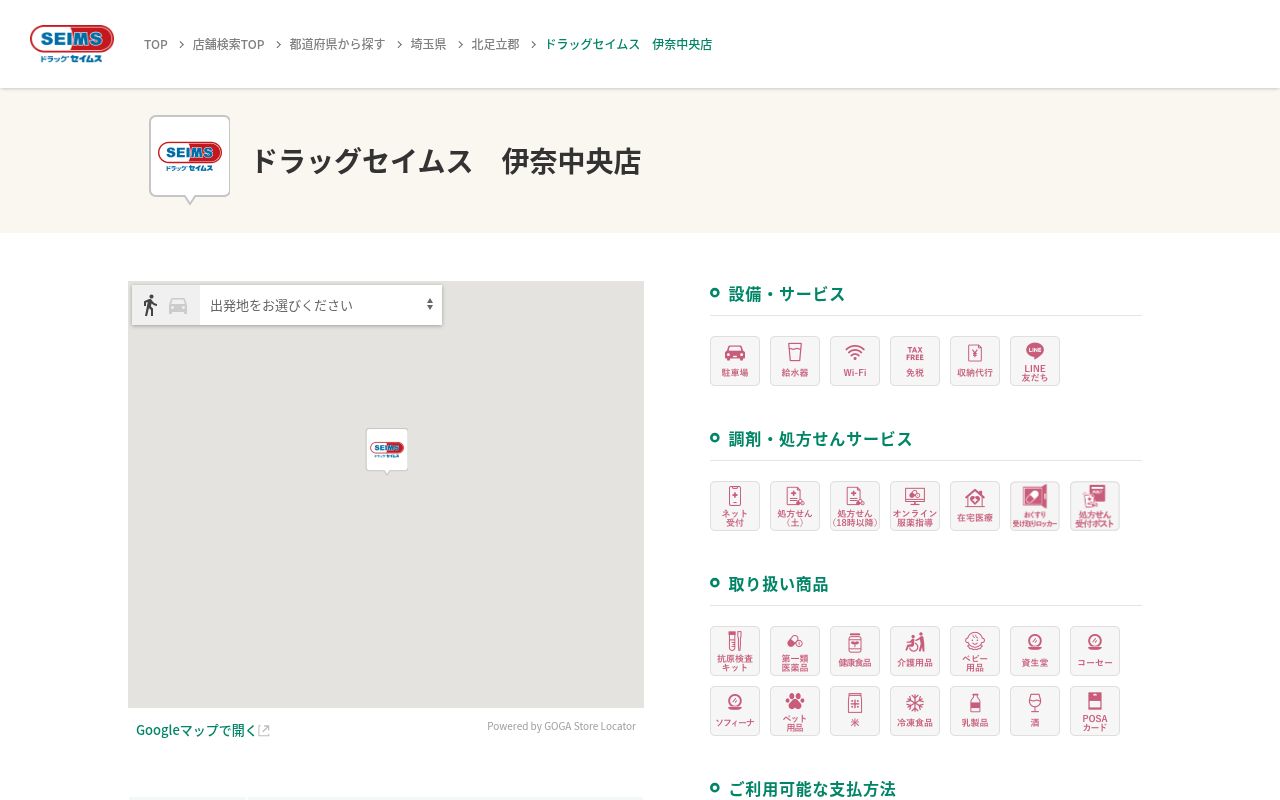
Task: Click the 健康食品 health food icon
Action: (x=855, y=651)
